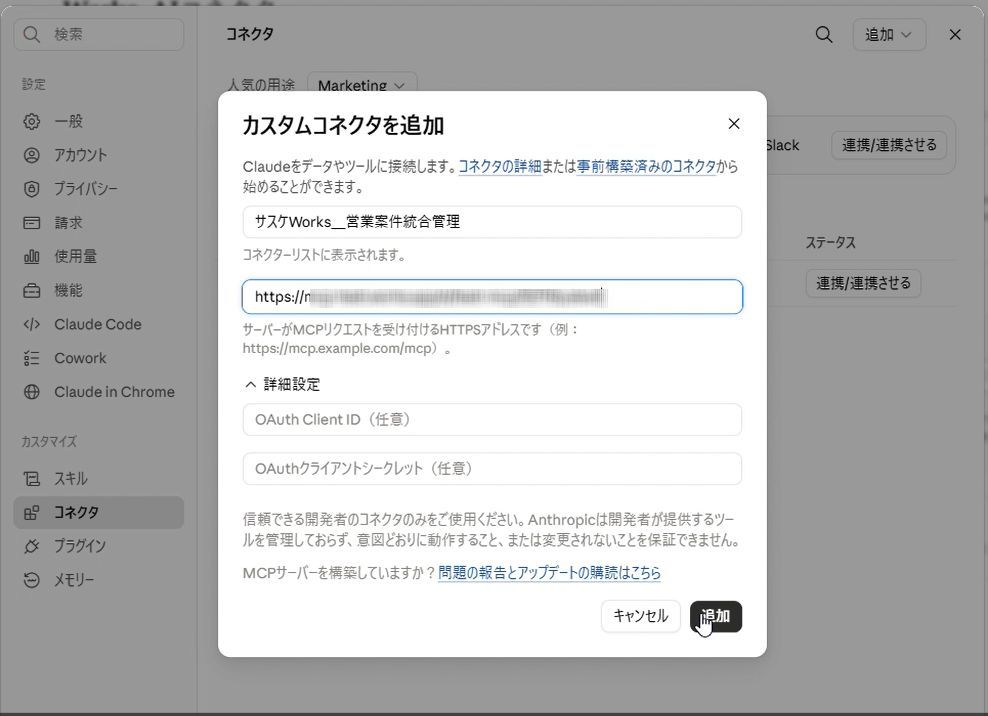Open 請求 billing settings
The height and width of the screenshot is (716, 988).
pyautogui.click(x=98, y=222)
